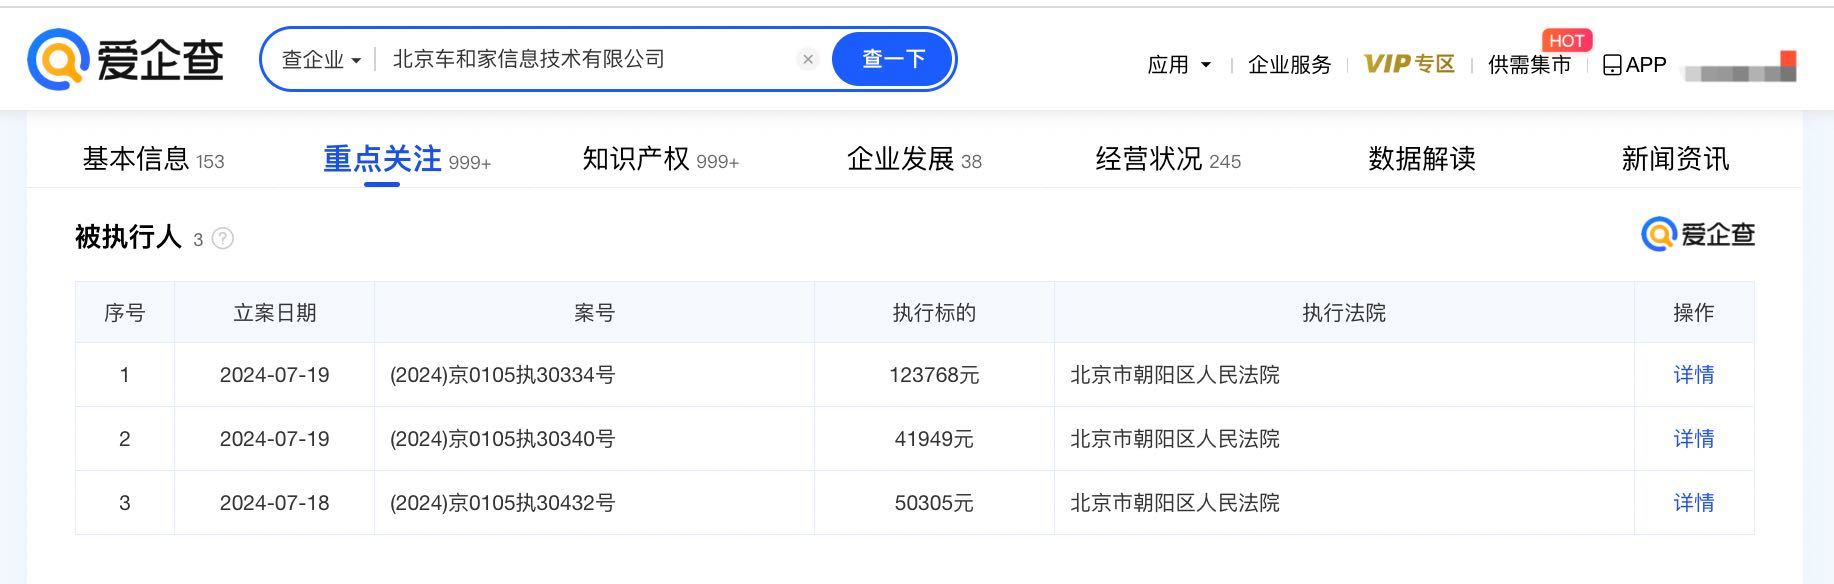Click the 爱企查 logo in the header
Screen dimensions: 1834x584
click(x=125, y=59)
